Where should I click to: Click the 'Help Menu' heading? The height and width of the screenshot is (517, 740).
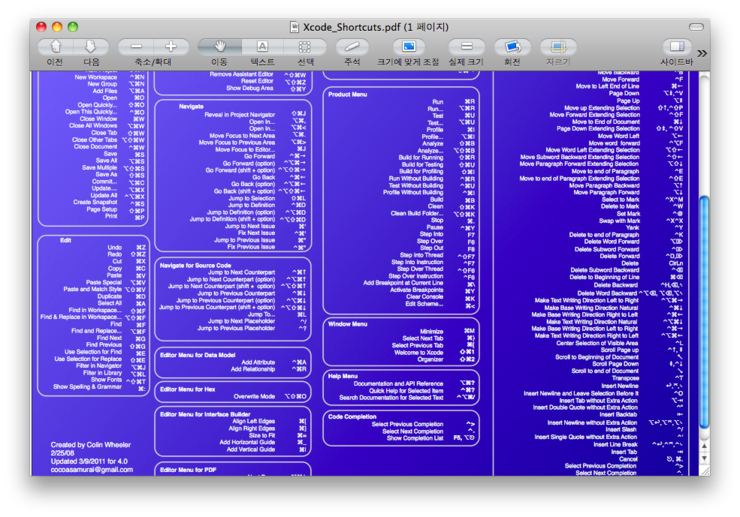[343, 376]
